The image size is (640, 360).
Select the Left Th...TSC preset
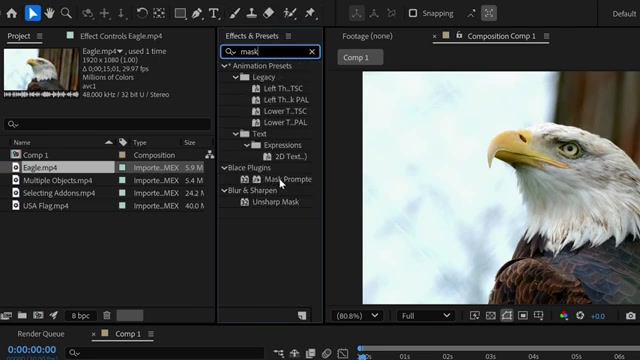[x=283, y=89]
